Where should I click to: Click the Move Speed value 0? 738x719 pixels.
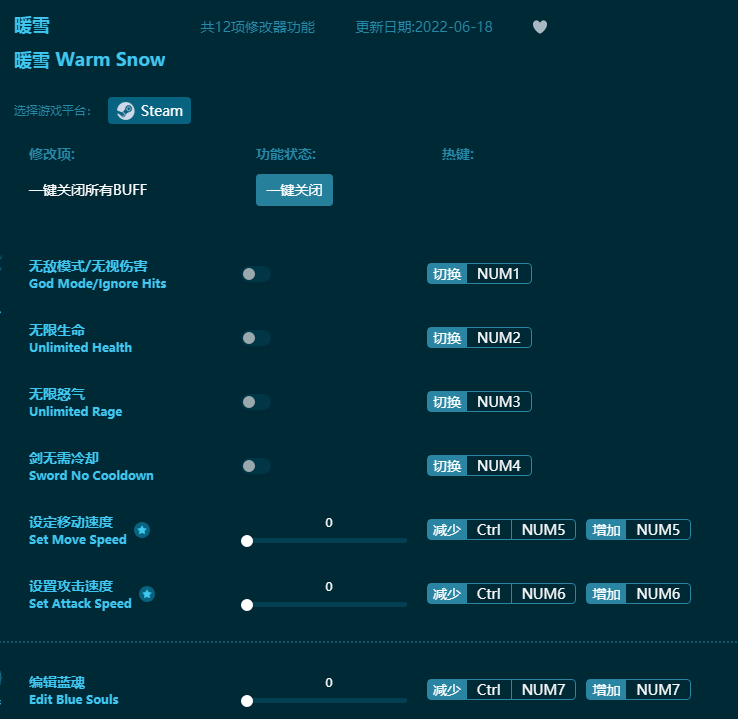click(329, 523)
